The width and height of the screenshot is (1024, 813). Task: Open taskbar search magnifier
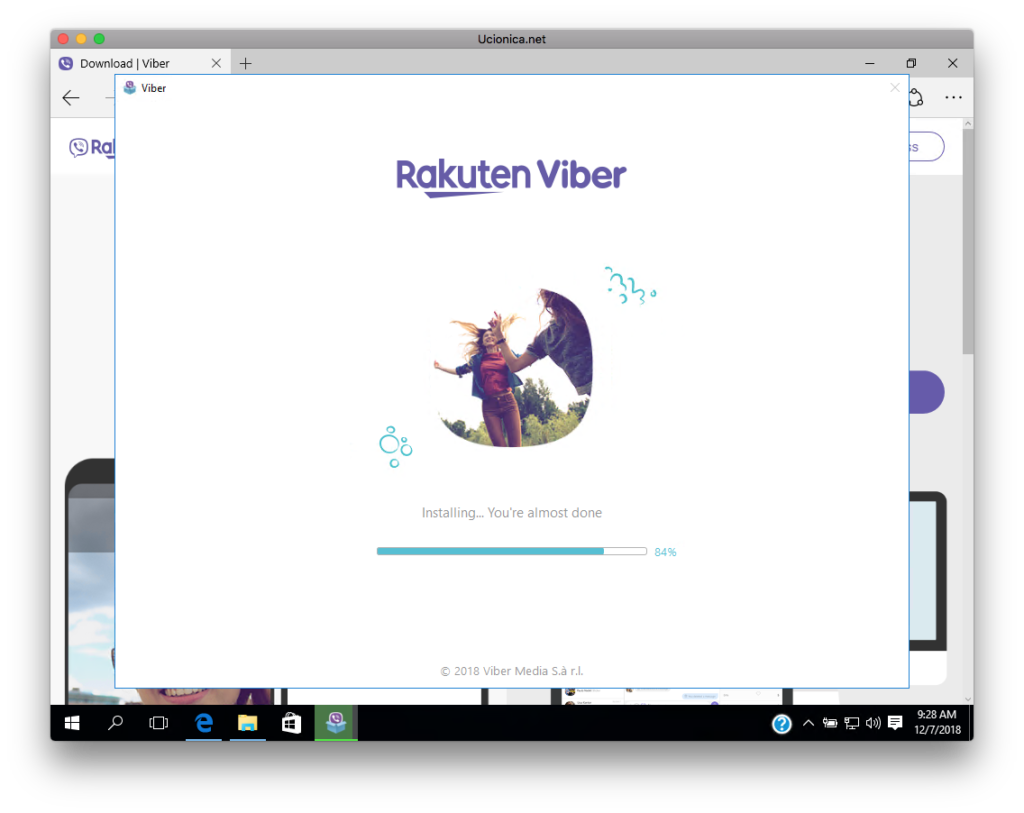(x=115, y=723)
